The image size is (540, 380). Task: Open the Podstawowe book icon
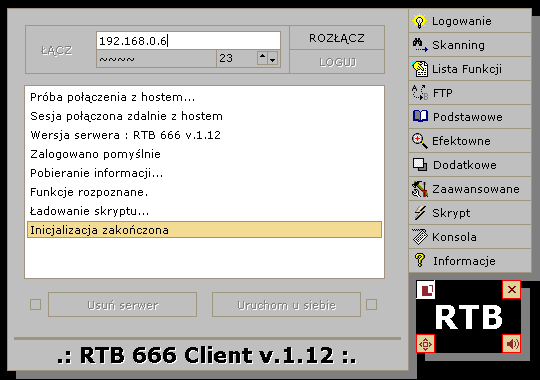tap(420, 116)
